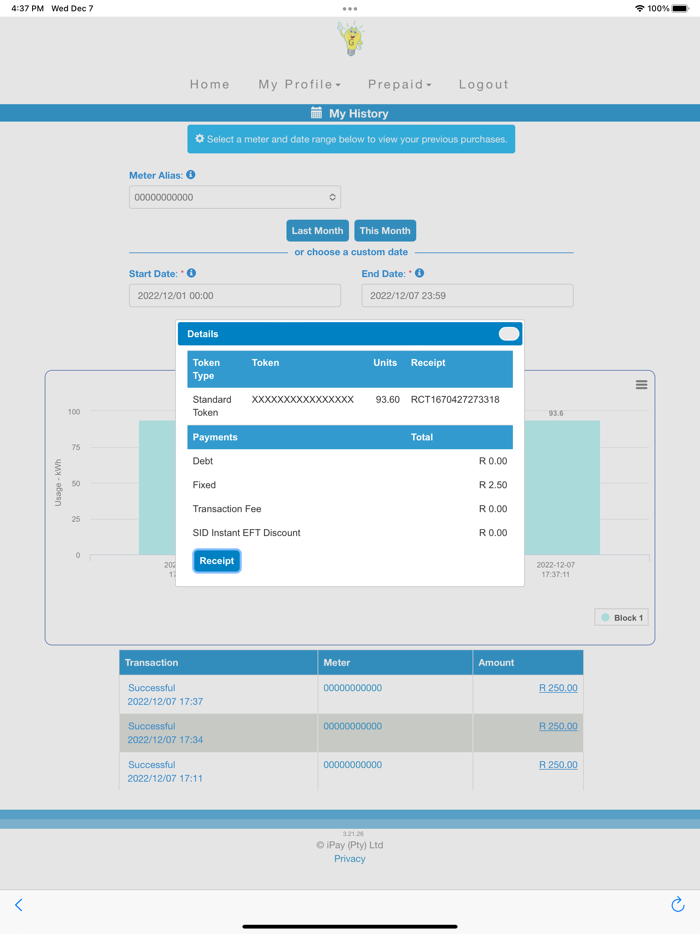
Task: Click the gear icon in info banner
Action: tap(200, 138)
